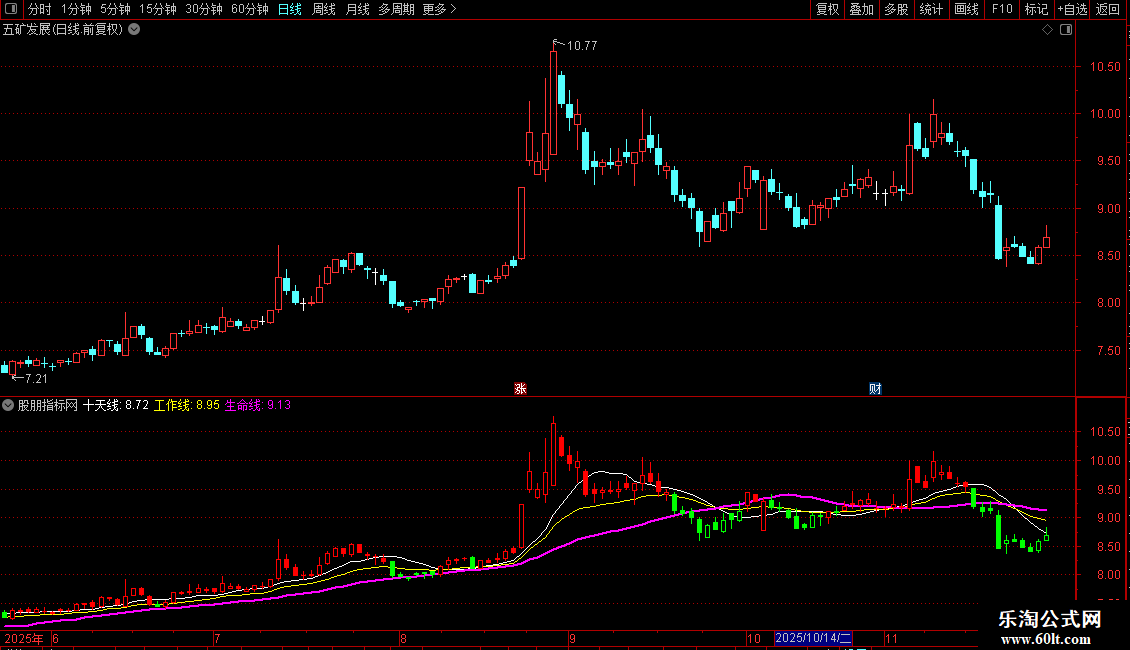Add stock with +自选 button
The height and width of the screenshot is (650, 1130).
pyautogui.click(x=1072, y=9)
